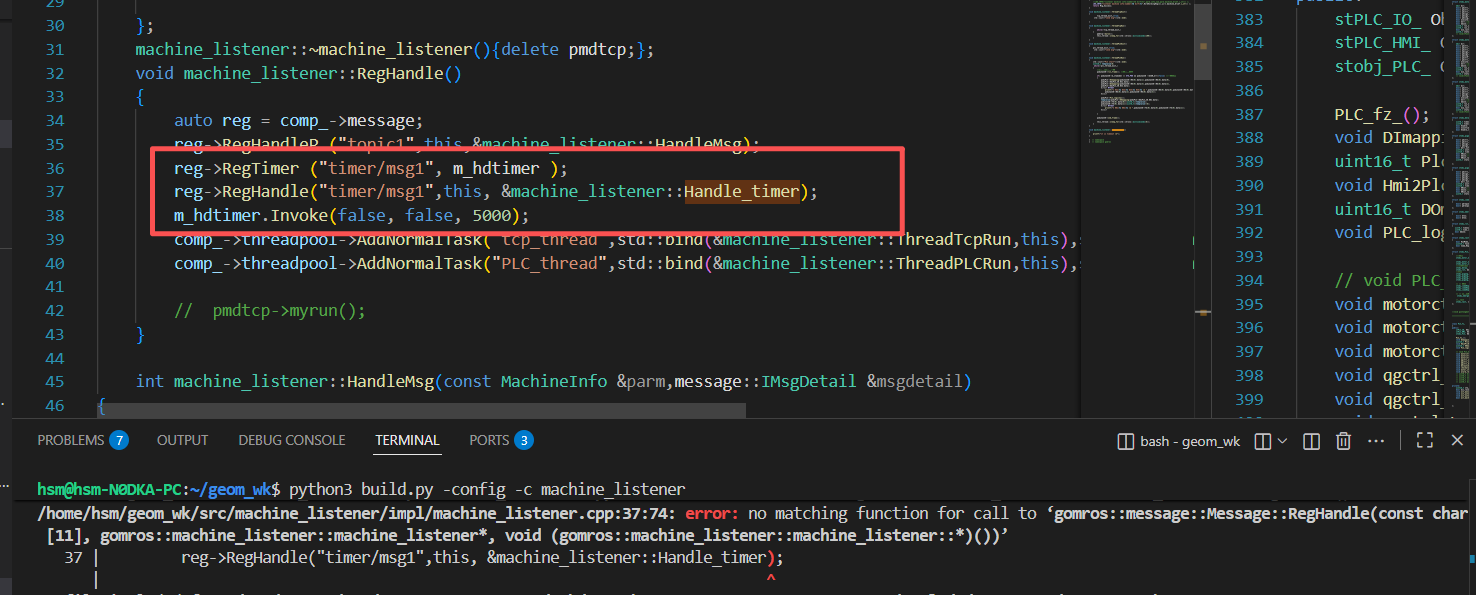Open the DEBUG CONSOLE tab

291,440
